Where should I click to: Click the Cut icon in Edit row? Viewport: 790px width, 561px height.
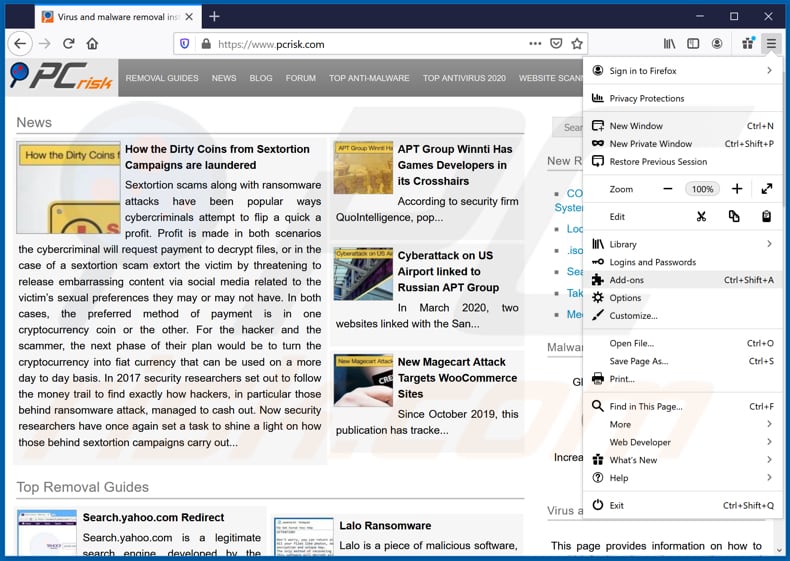702,216
